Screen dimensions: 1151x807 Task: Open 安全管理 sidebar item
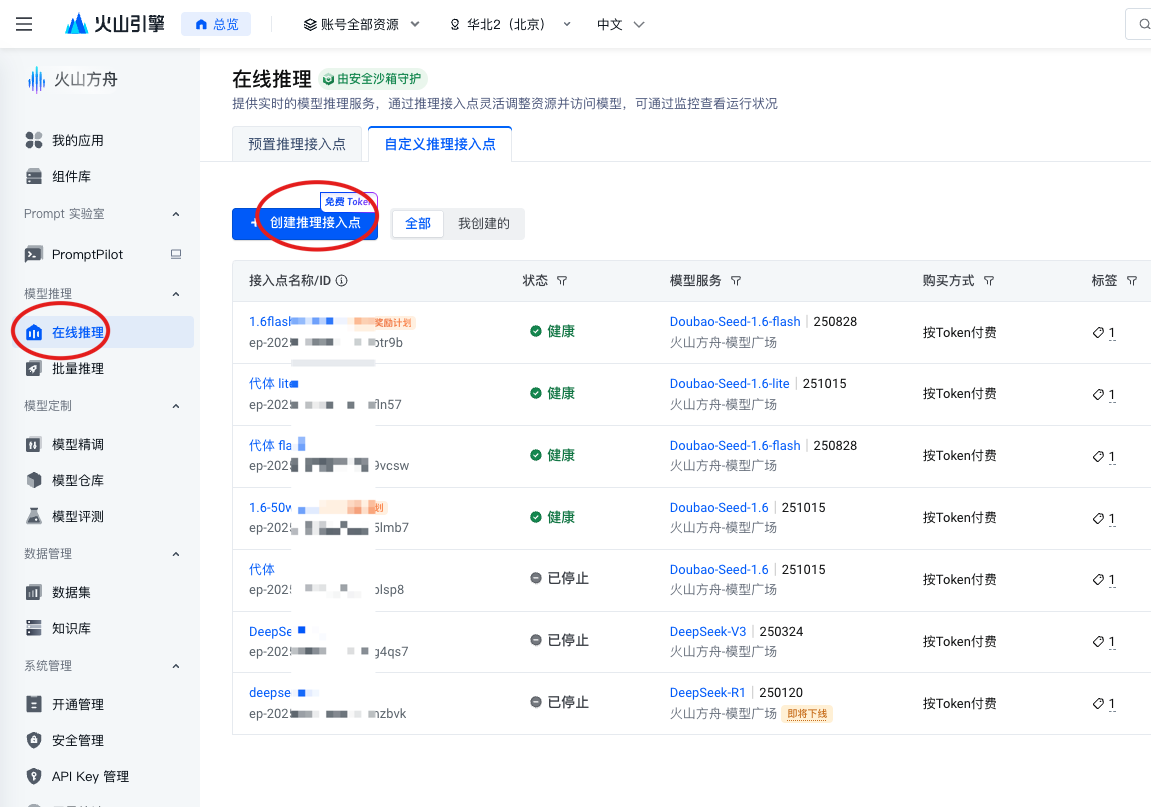click(77, 740)
